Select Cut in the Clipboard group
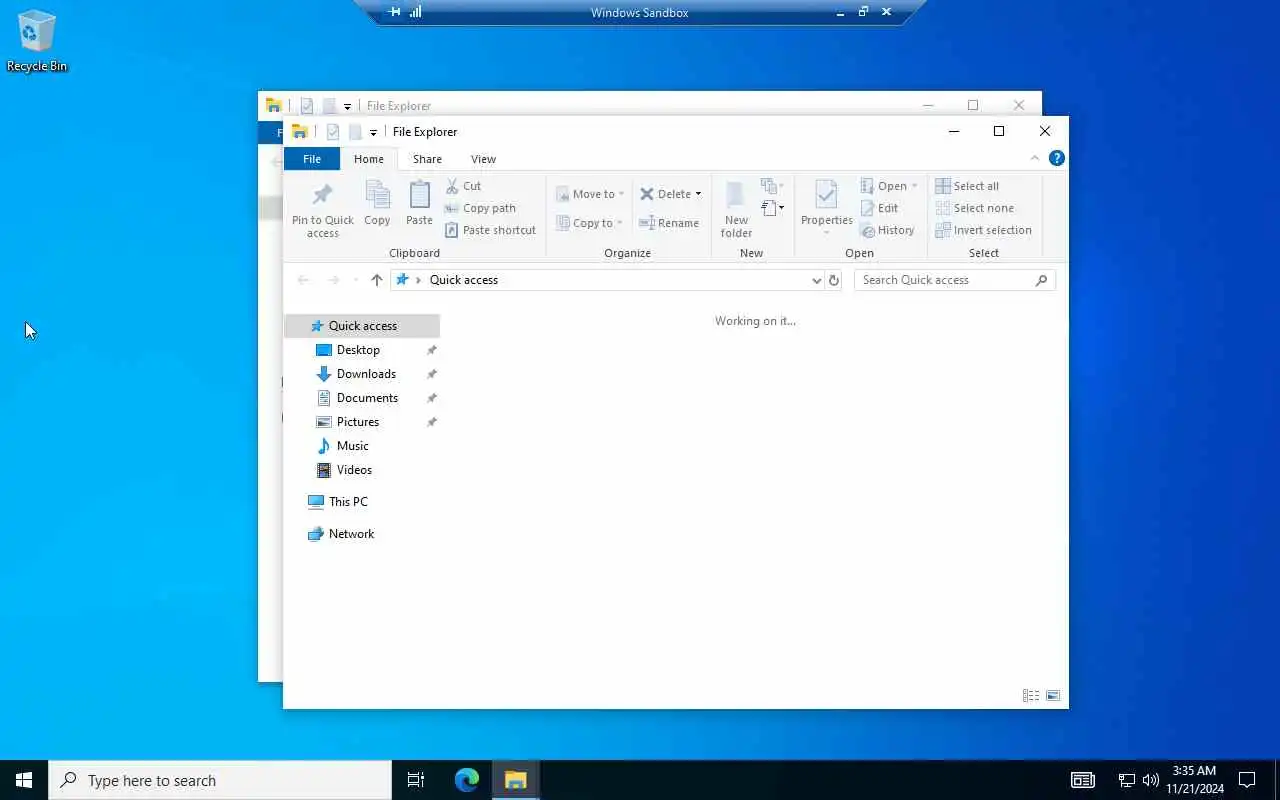The image size is (1280, 800). click(x=463, y=186)
